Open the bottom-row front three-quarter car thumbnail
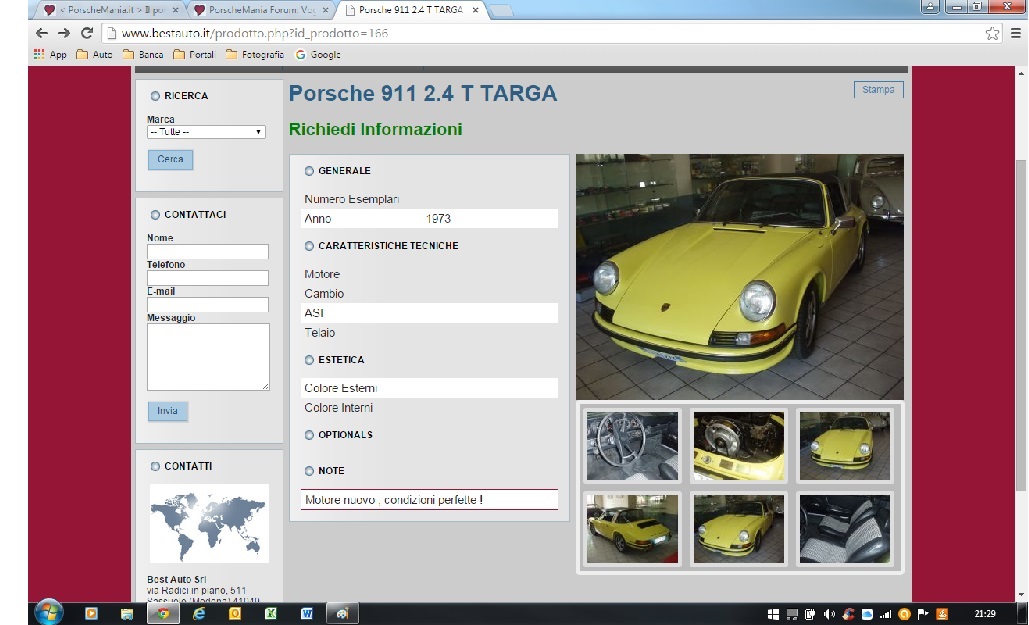 click(x=738, y=528)
